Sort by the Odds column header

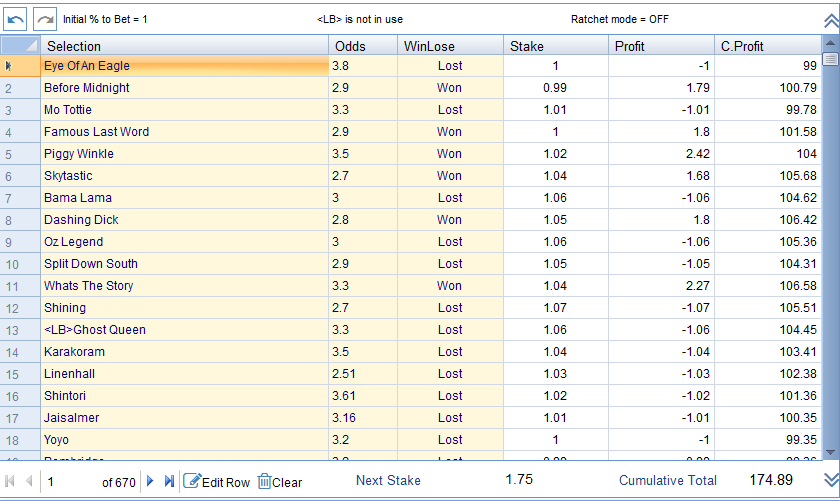[x=363, y=46]
